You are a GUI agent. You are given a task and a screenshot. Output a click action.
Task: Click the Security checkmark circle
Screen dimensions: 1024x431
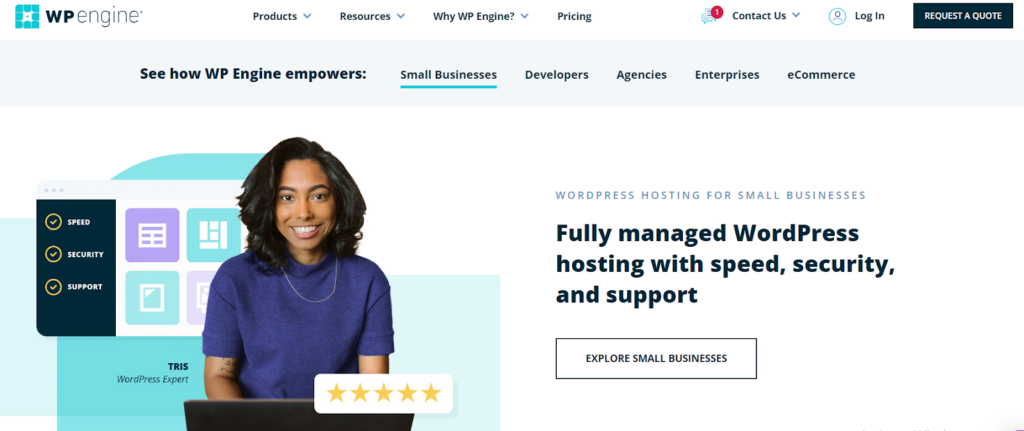[x=54, y=254]
